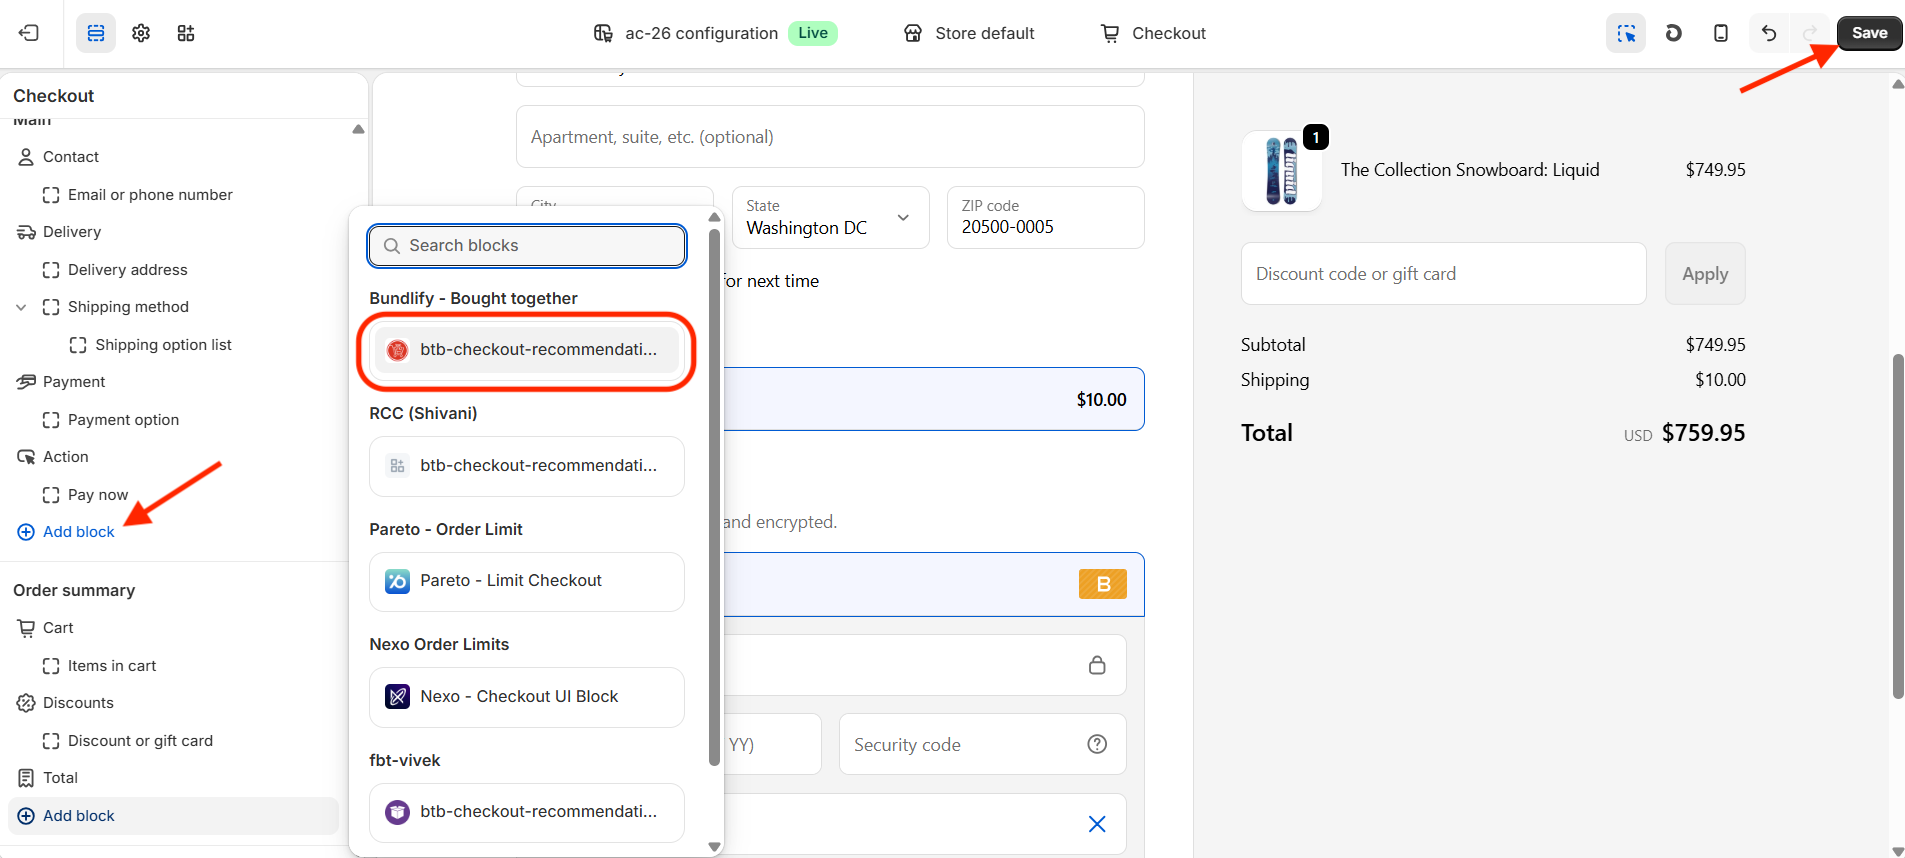Select Nexo - Checkout UI Block
Screen dimensions: 1905x858
tap(527, 697)
